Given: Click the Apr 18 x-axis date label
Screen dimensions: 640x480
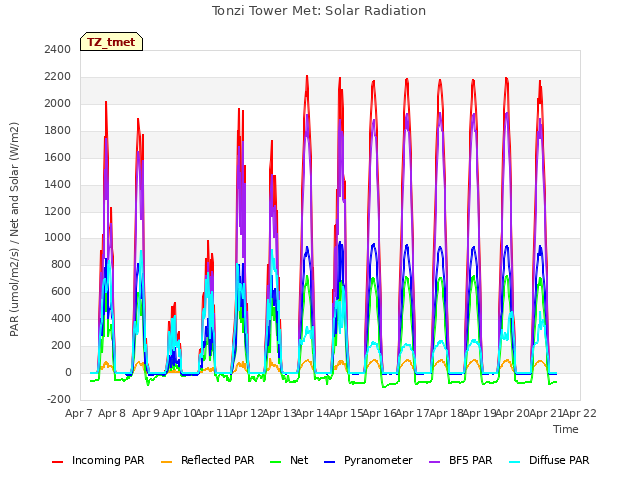Looking at the screenshot, I should [446, 413].
